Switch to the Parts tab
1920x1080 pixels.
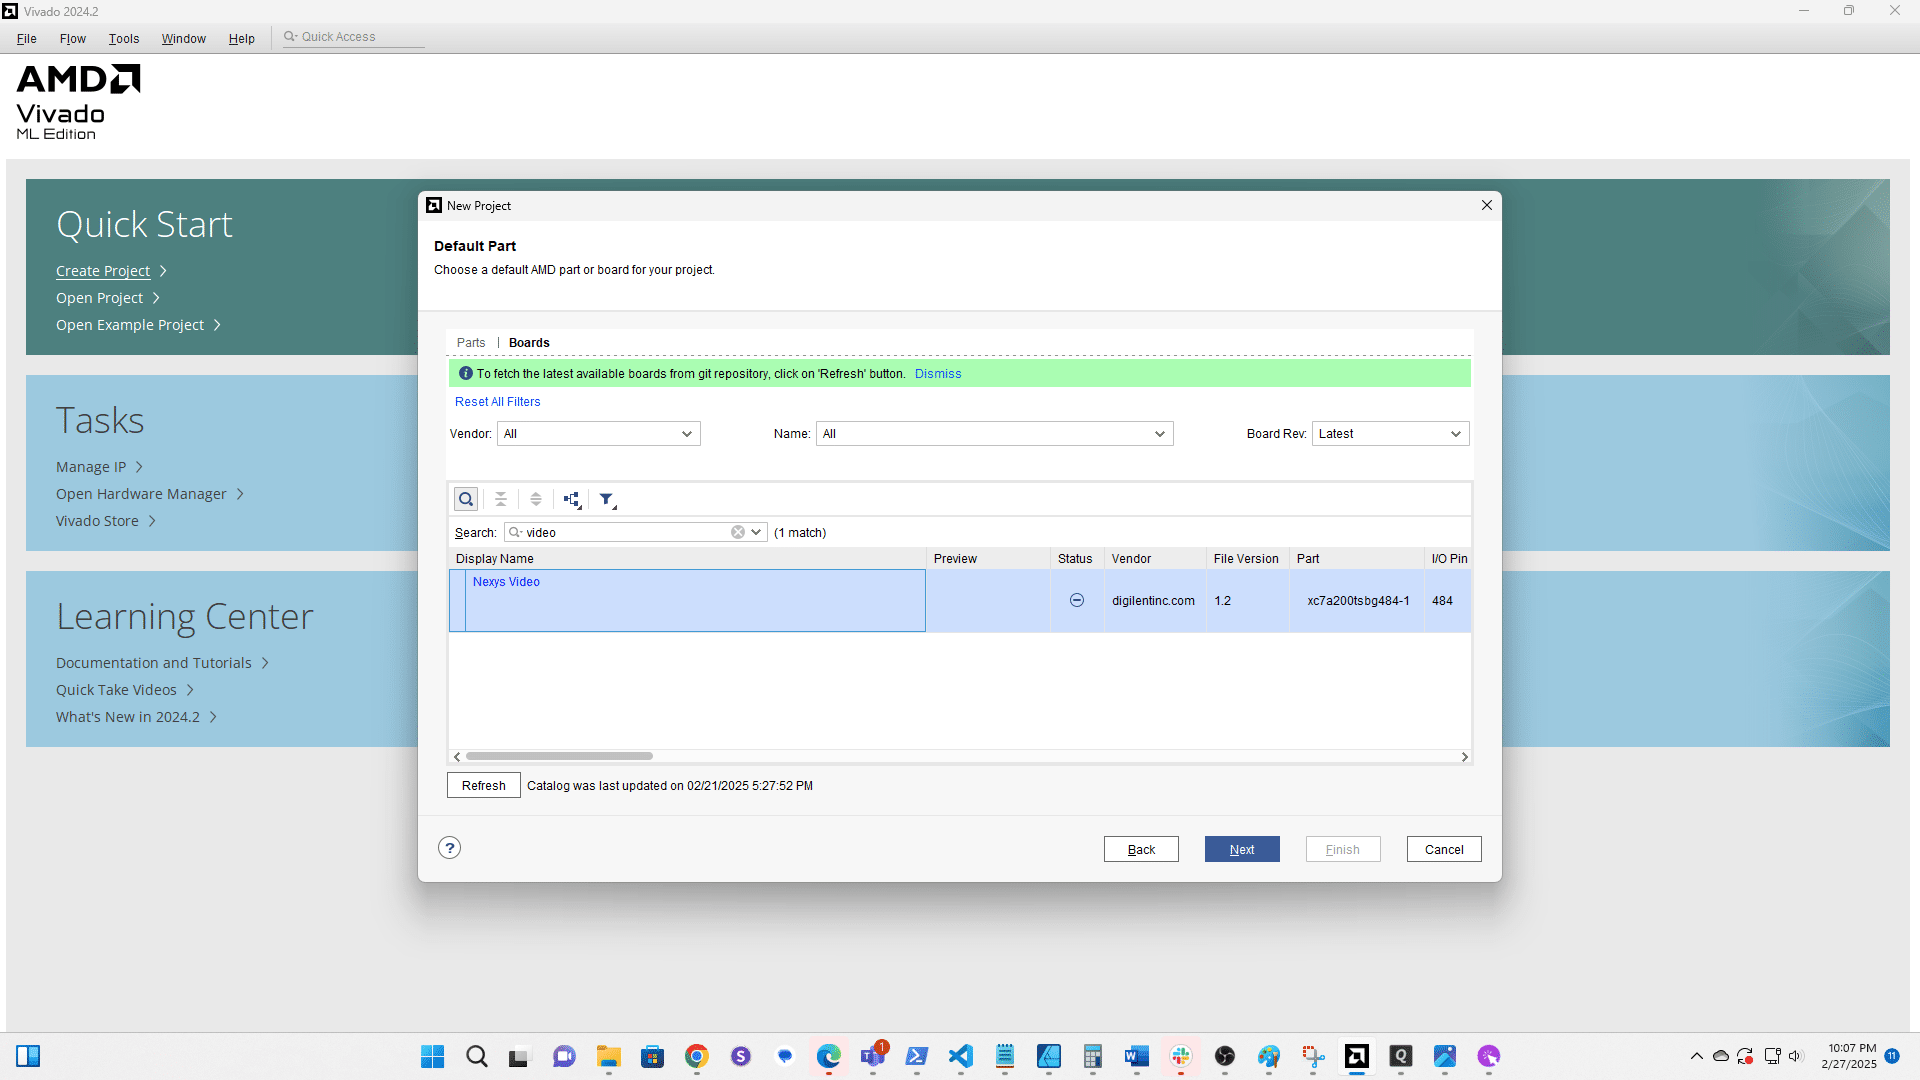click(x=471, y=342)
